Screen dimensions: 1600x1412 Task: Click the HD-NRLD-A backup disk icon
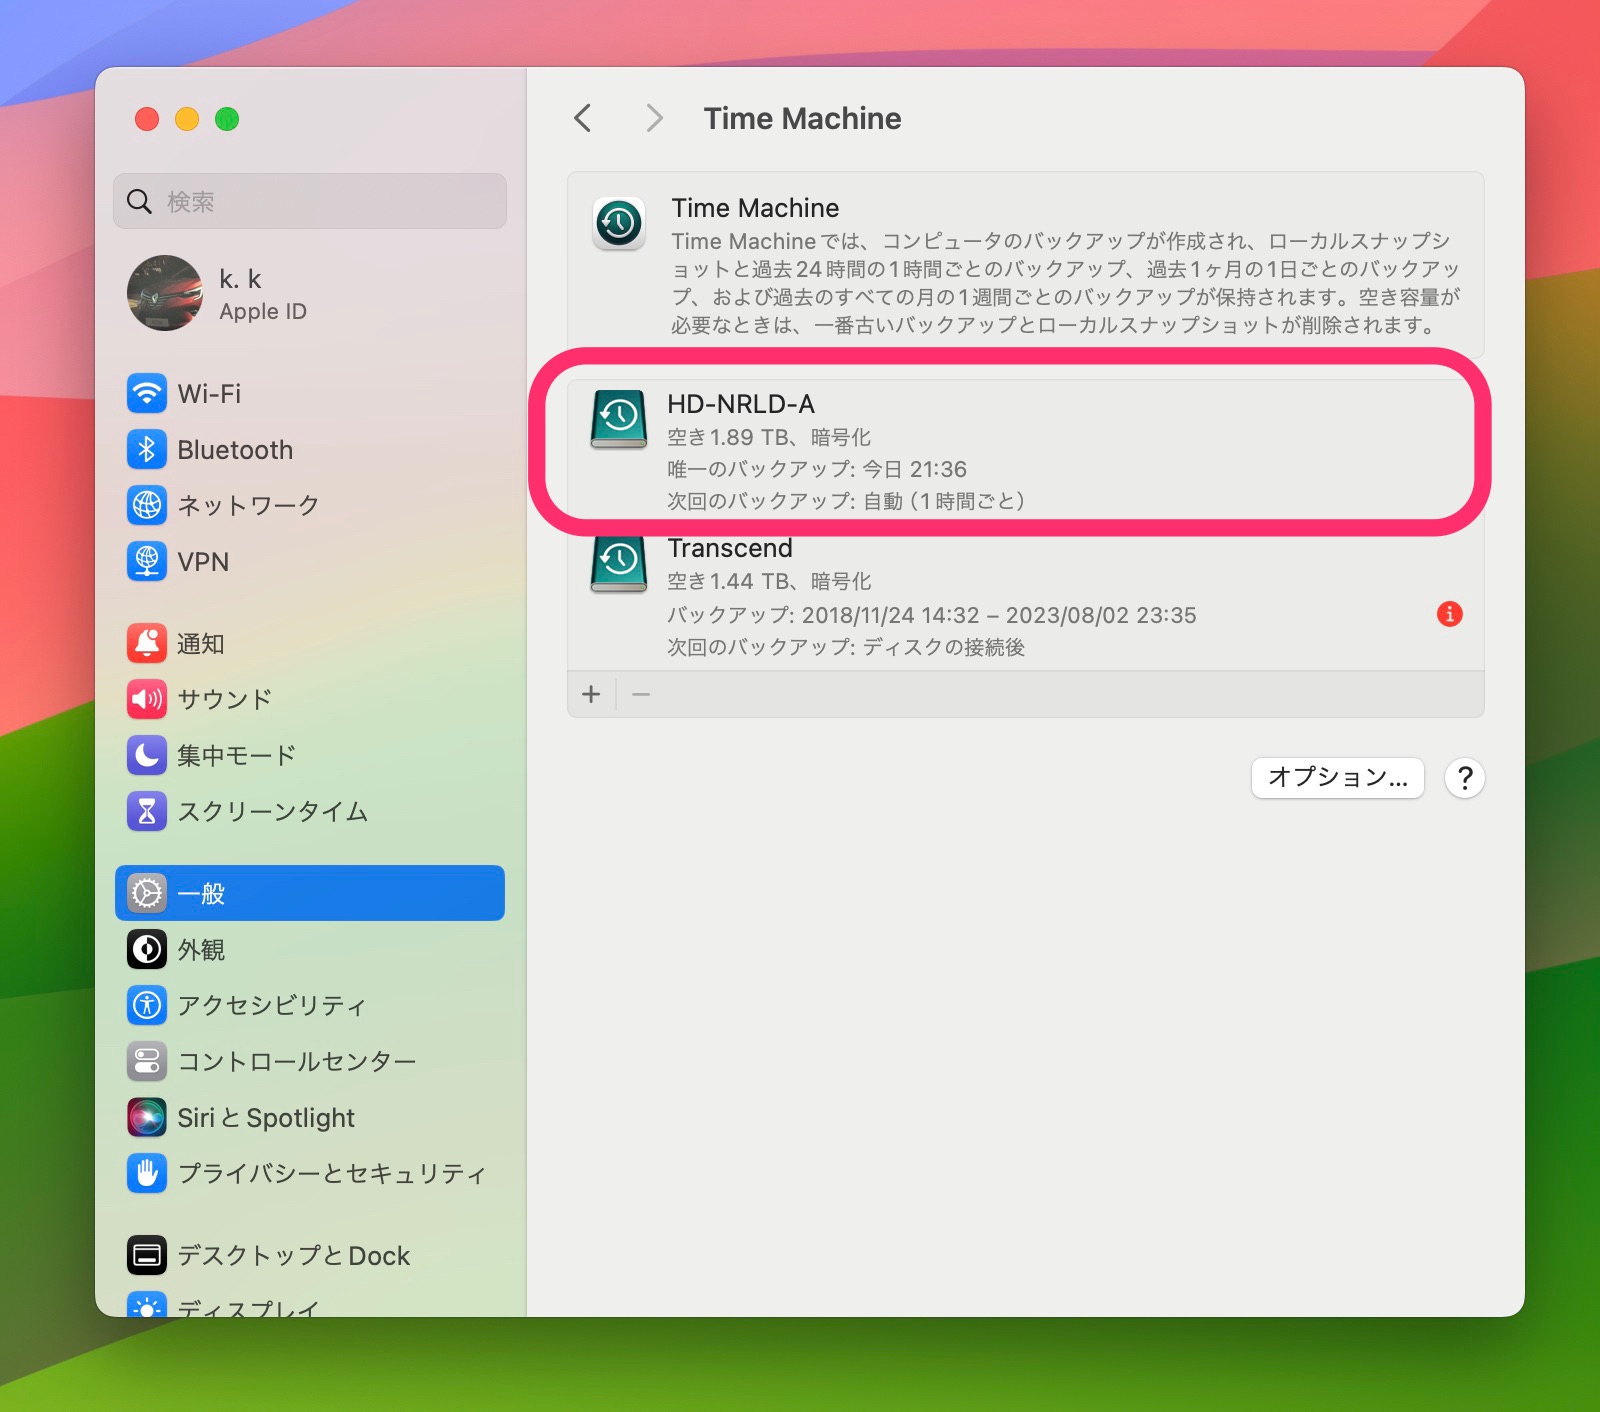[619, 419]
